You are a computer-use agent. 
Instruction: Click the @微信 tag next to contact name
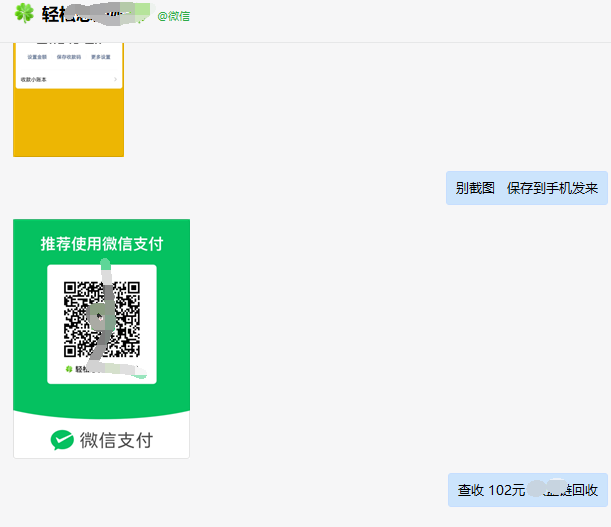point(173,16)
